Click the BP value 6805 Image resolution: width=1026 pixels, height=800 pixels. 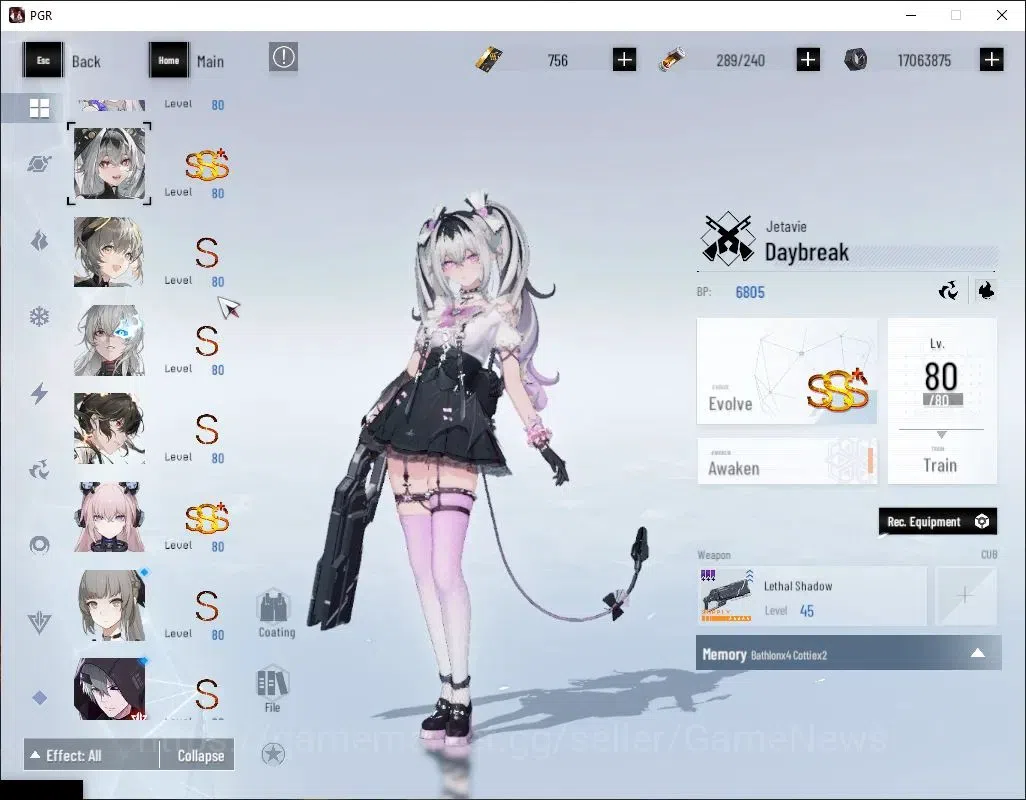[750, 292]
